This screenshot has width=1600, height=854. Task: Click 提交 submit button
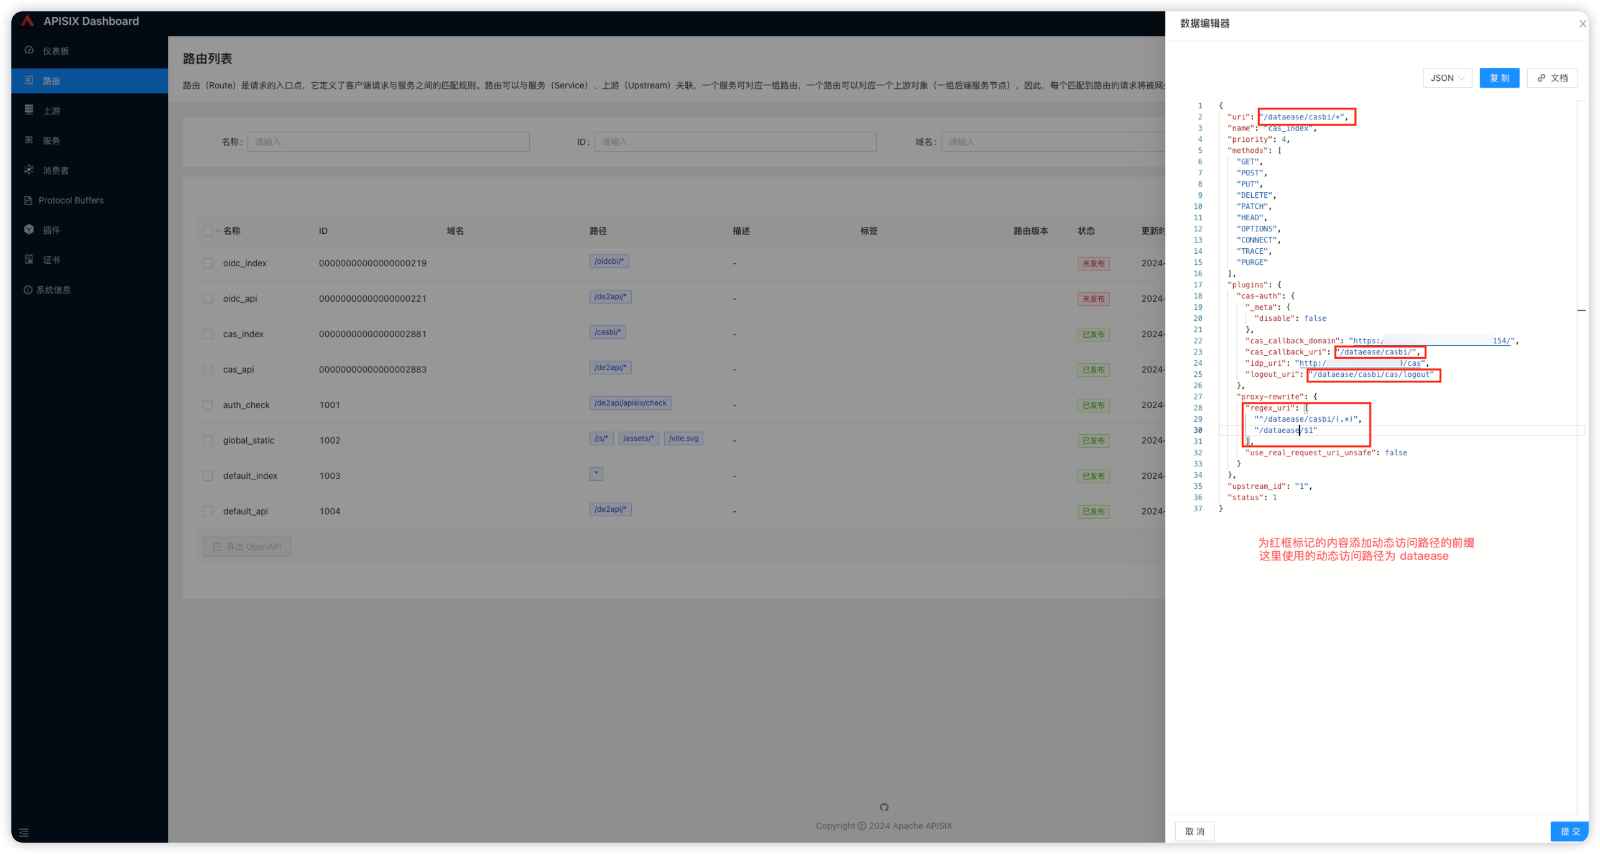coord(1570,831)
